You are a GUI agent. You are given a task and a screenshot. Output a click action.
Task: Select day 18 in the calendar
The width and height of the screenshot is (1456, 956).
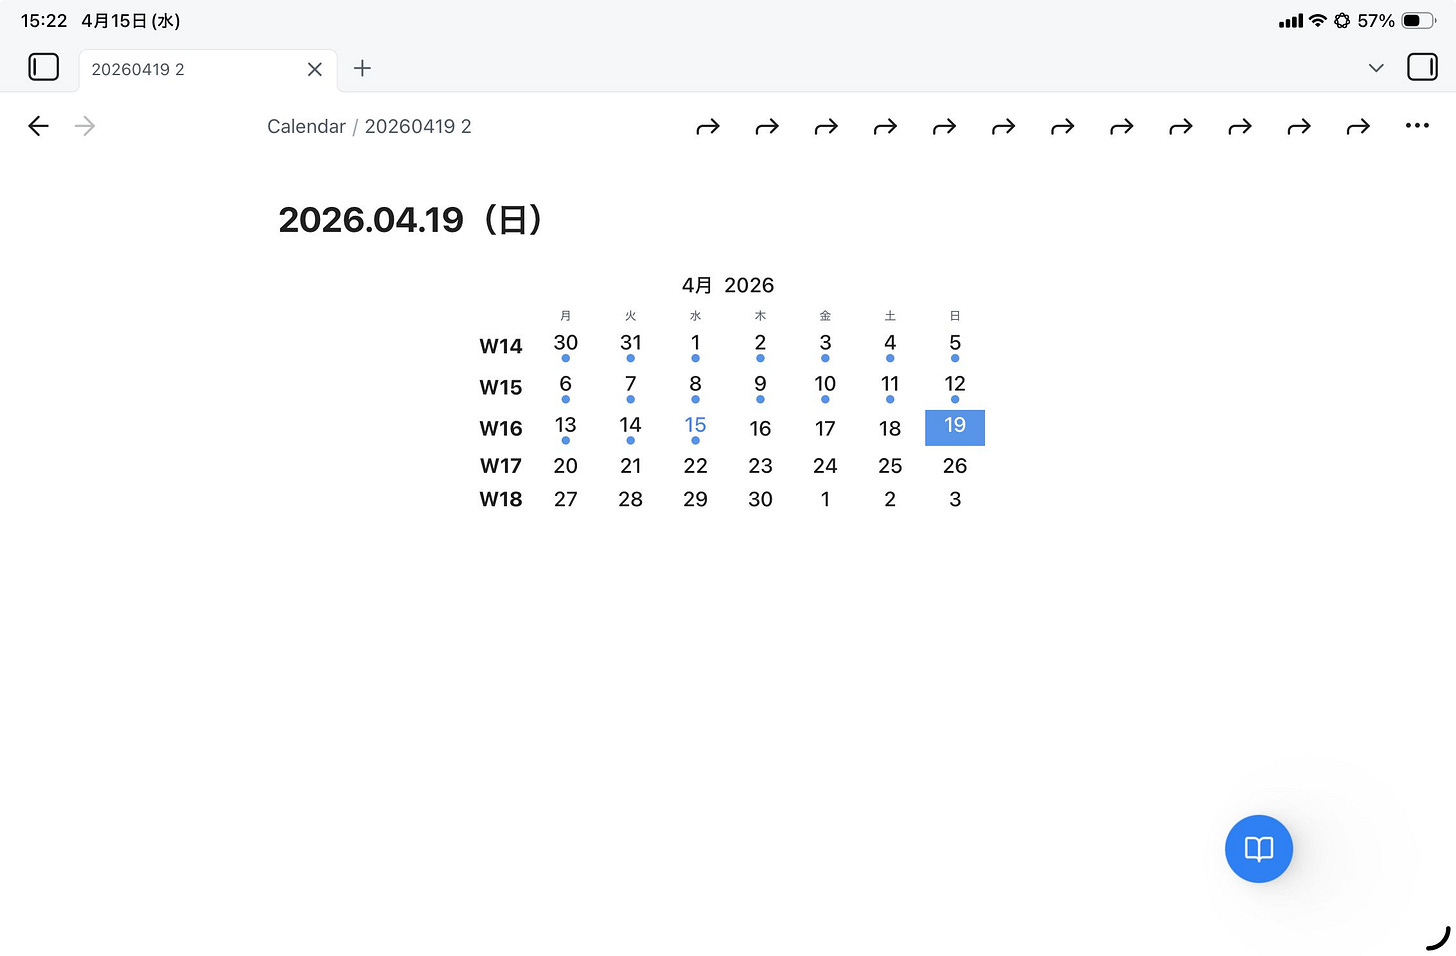coord(890,428)
